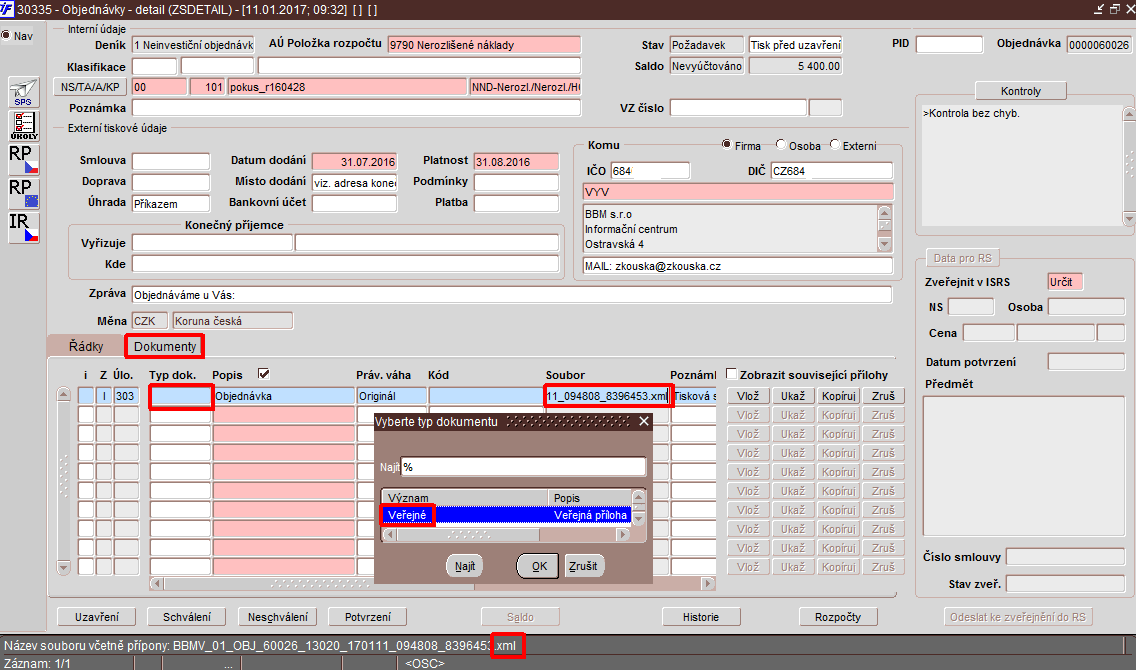Screen dimensions: 1136x670
Task: Click the down arrow of the address box scrollbar
Action: tap(885, 245)
